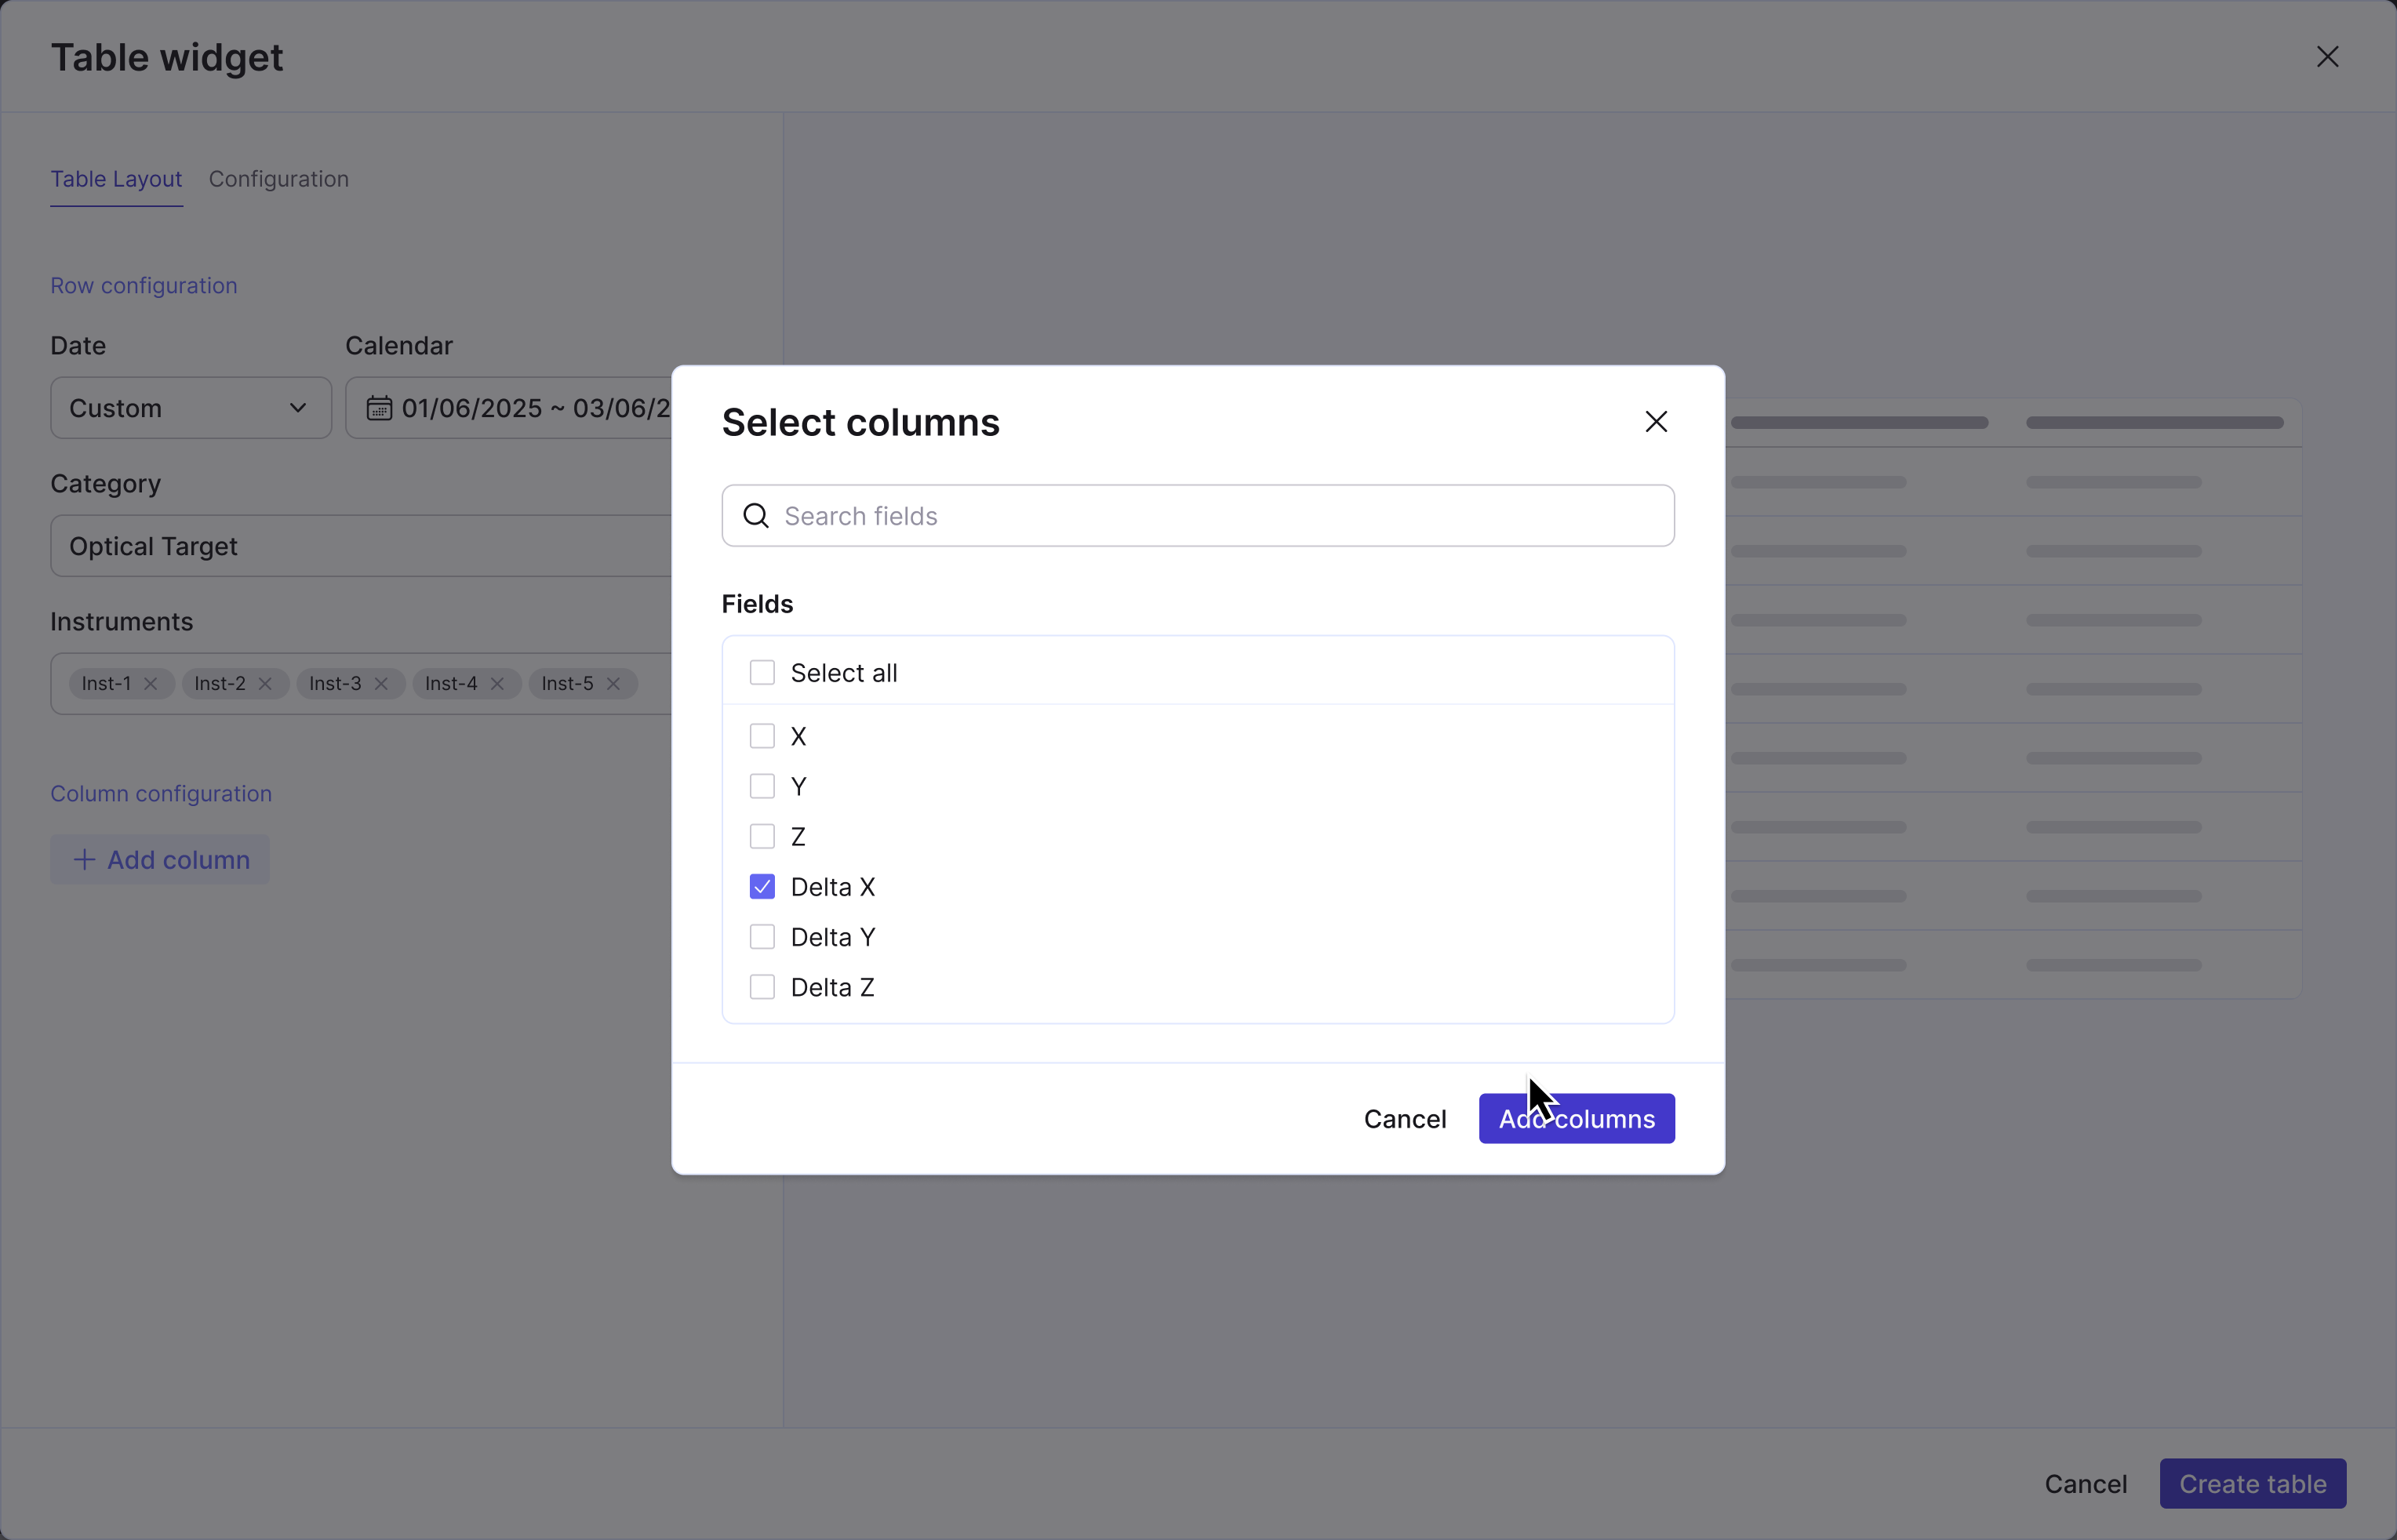The height and width of the screenshot is (1540, 2397).
Task: Remove the Inst-1 instrument chip
Action: click(x=151, y=684)
